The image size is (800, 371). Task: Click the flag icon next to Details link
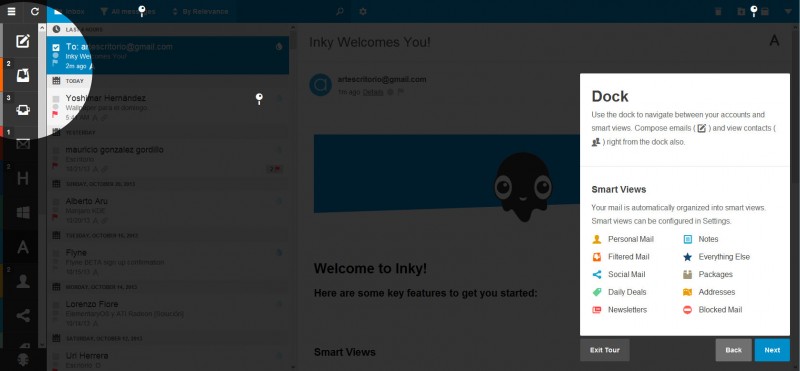pyautogui.click(x=401, y=92)
